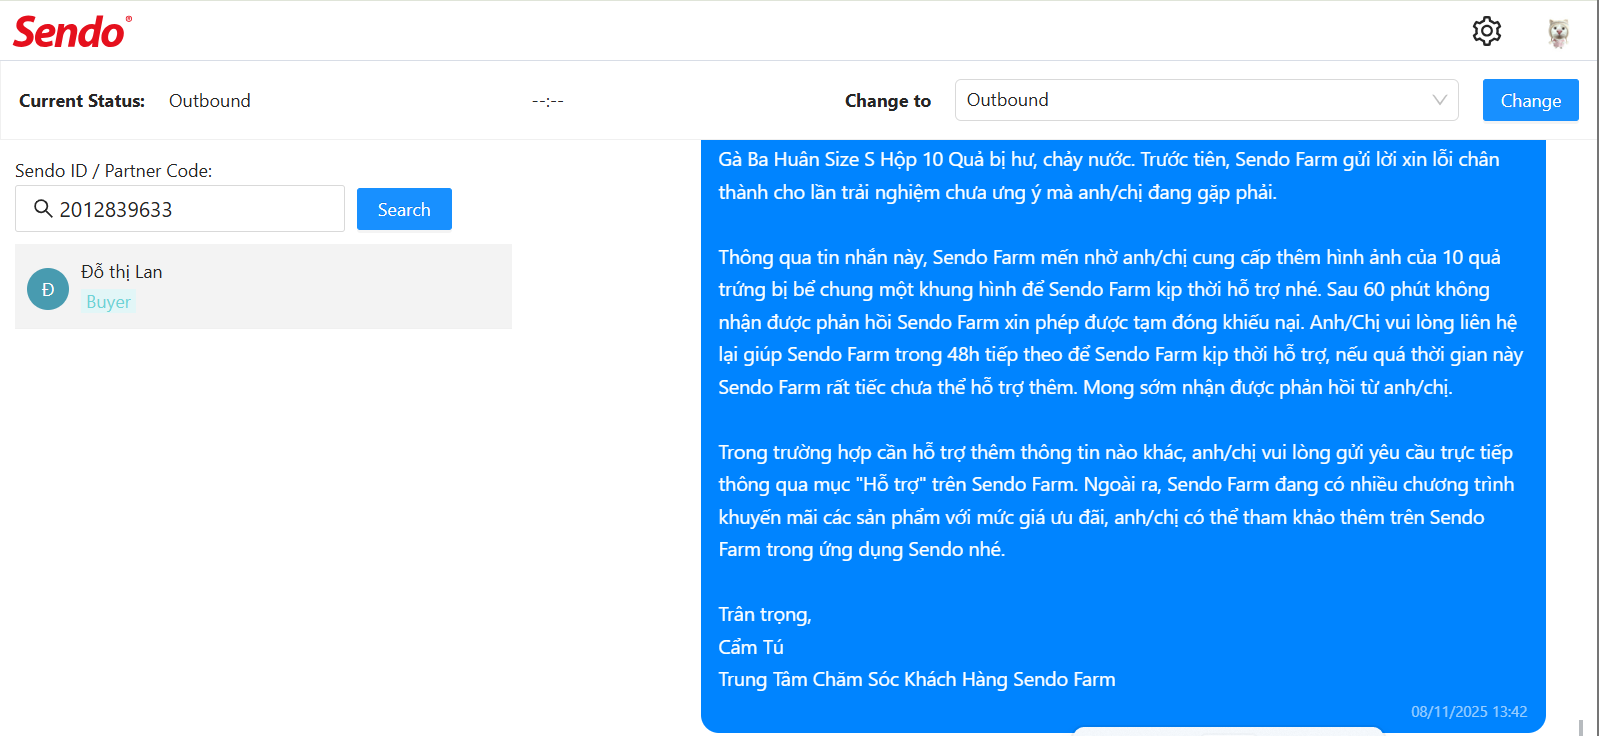Screen dimensions: 1599x736
Task: Expand the Change to status dropdown arrow
Action: coord(1439,100)
